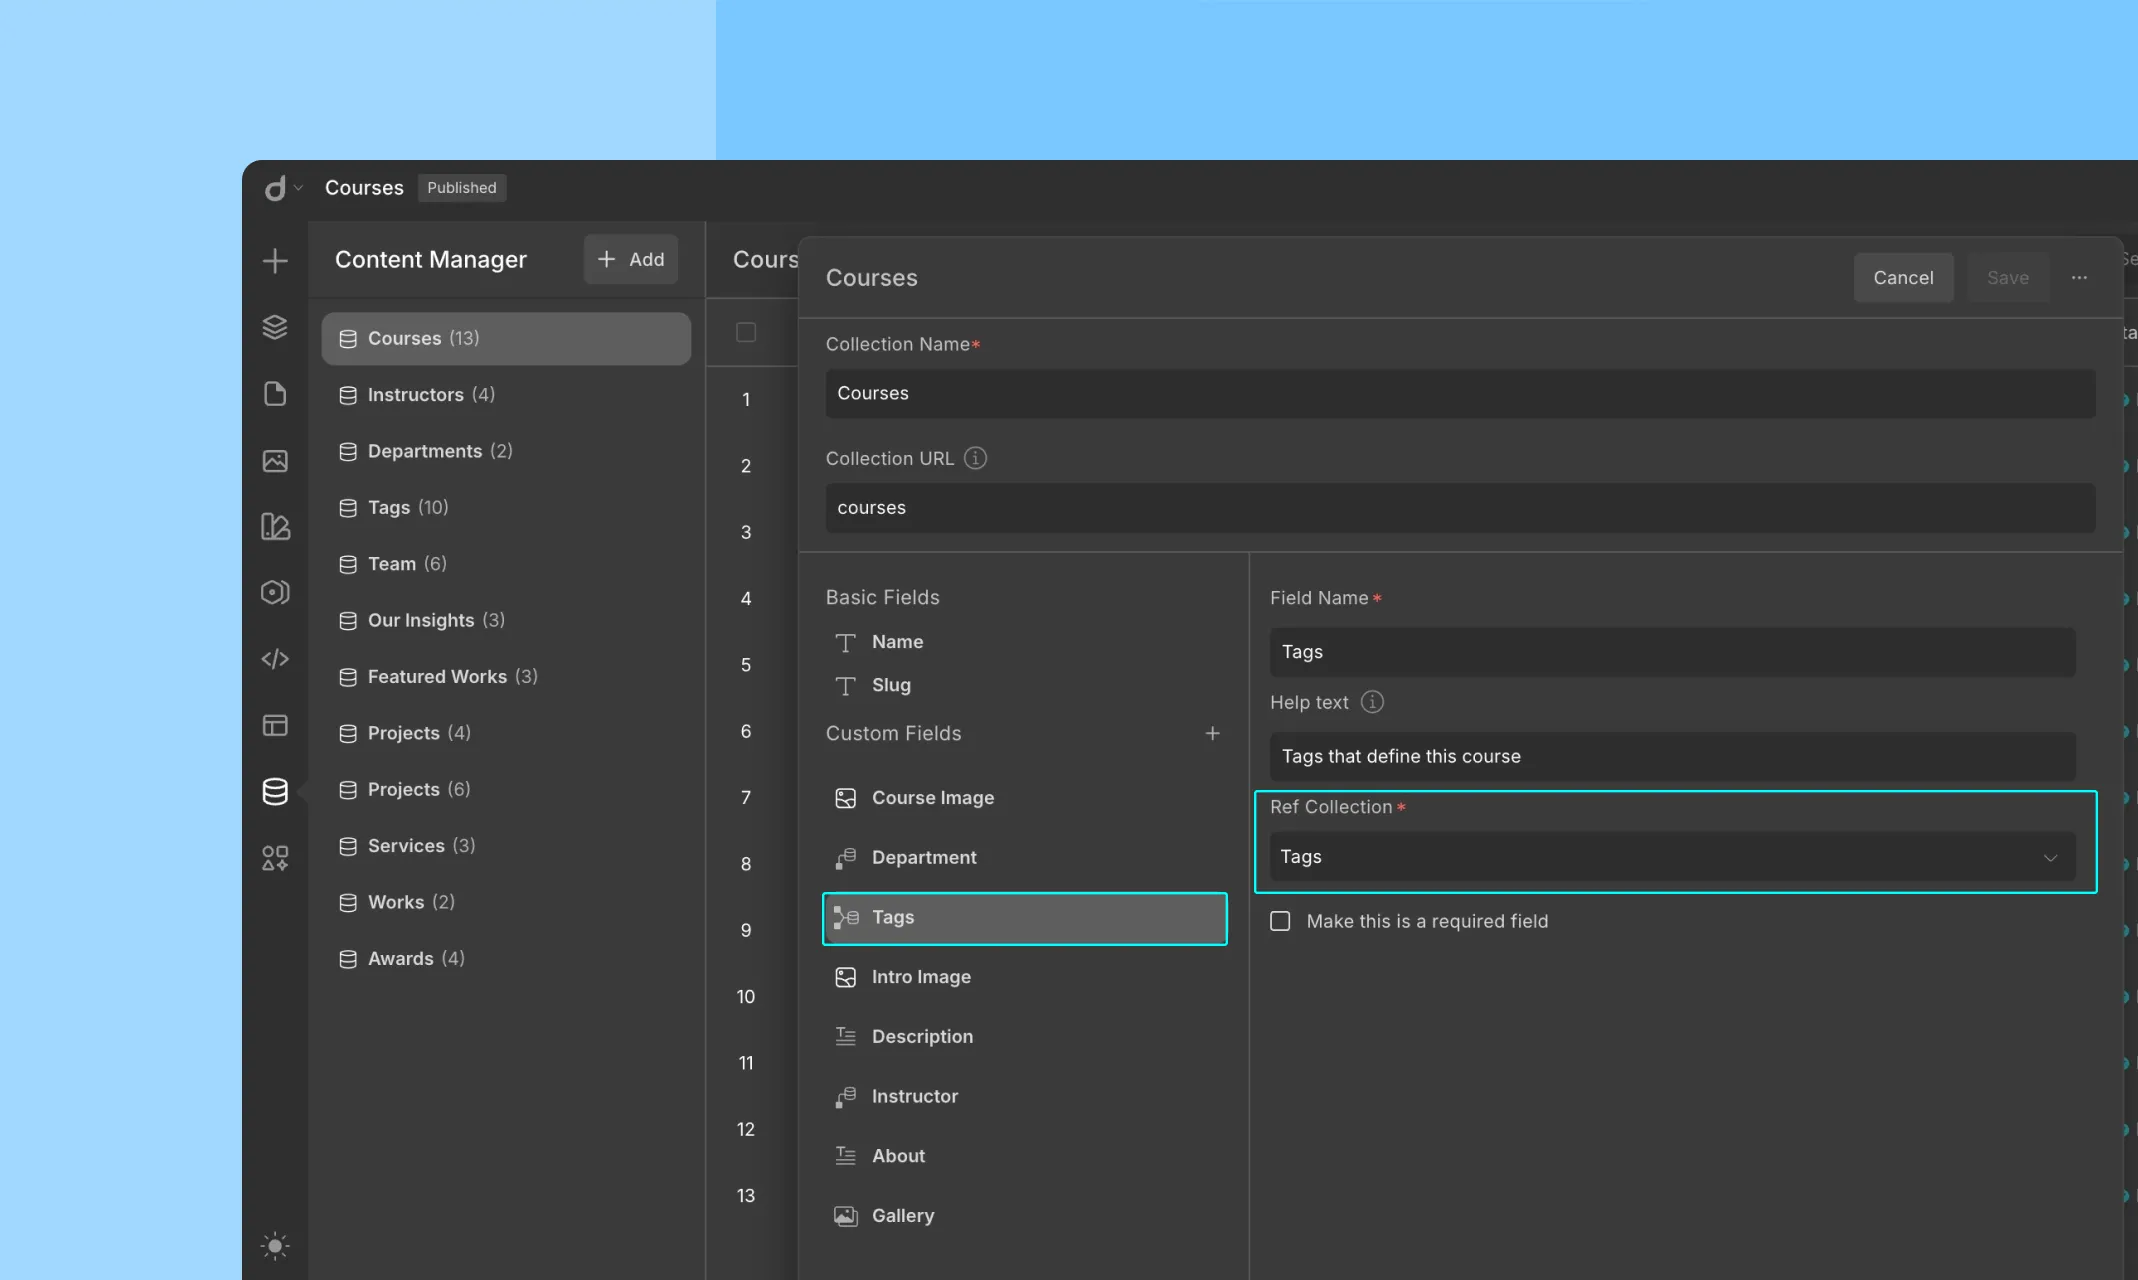Select the Course Image field
Image resolution: width=2138 pixels, height=1280 pixels.
pyautogui.click(x=1025, y=798)
